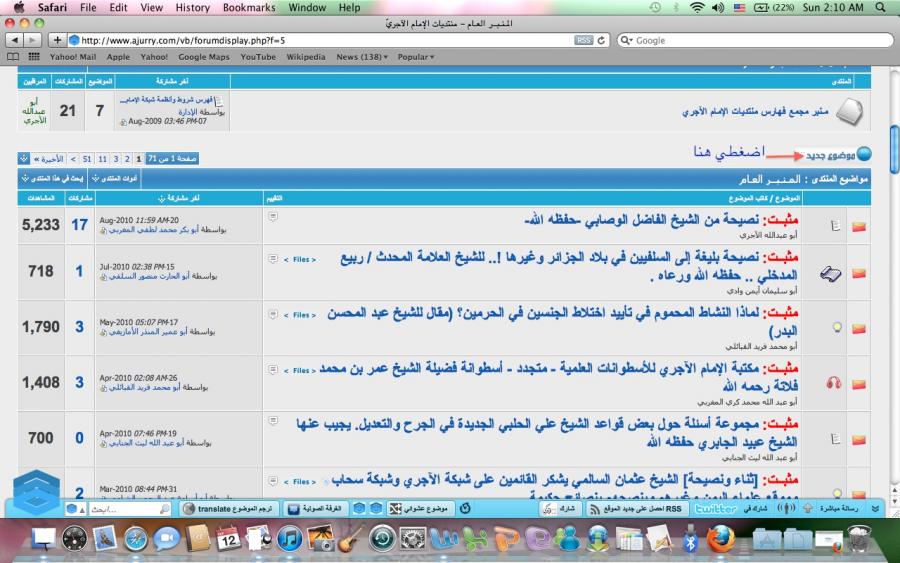Open the YouTube bookmark link
Viewport: 900px width, 563px height.
point(258,57)
